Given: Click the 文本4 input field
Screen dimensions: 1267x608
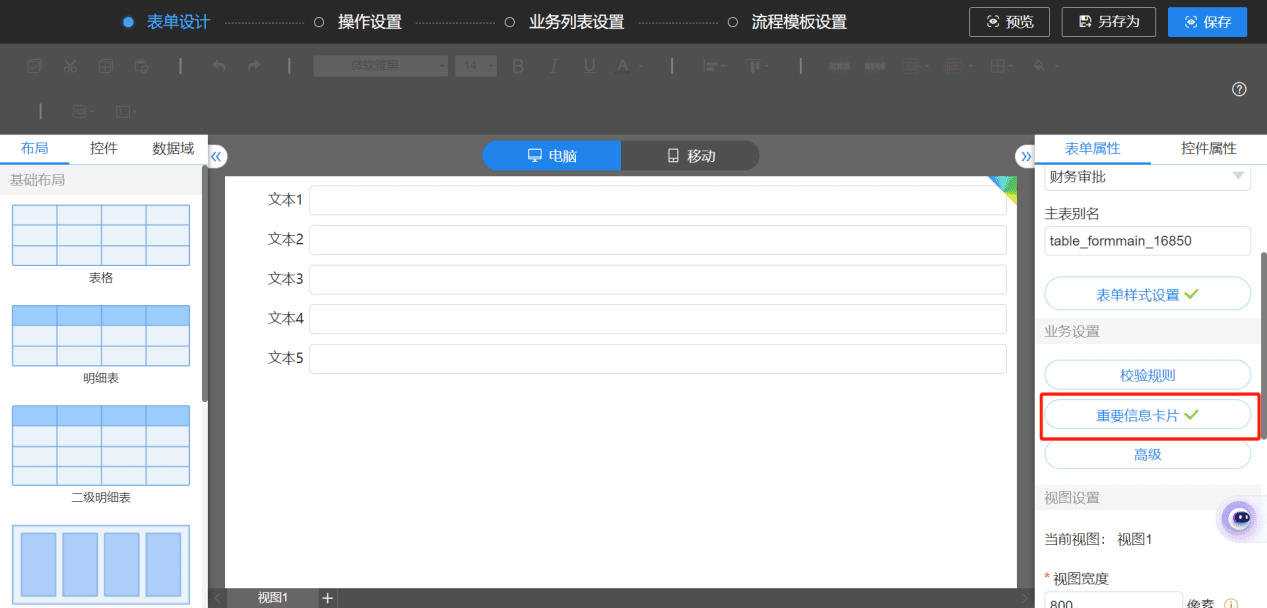Looking at the screenshot, I should point(658,319).
